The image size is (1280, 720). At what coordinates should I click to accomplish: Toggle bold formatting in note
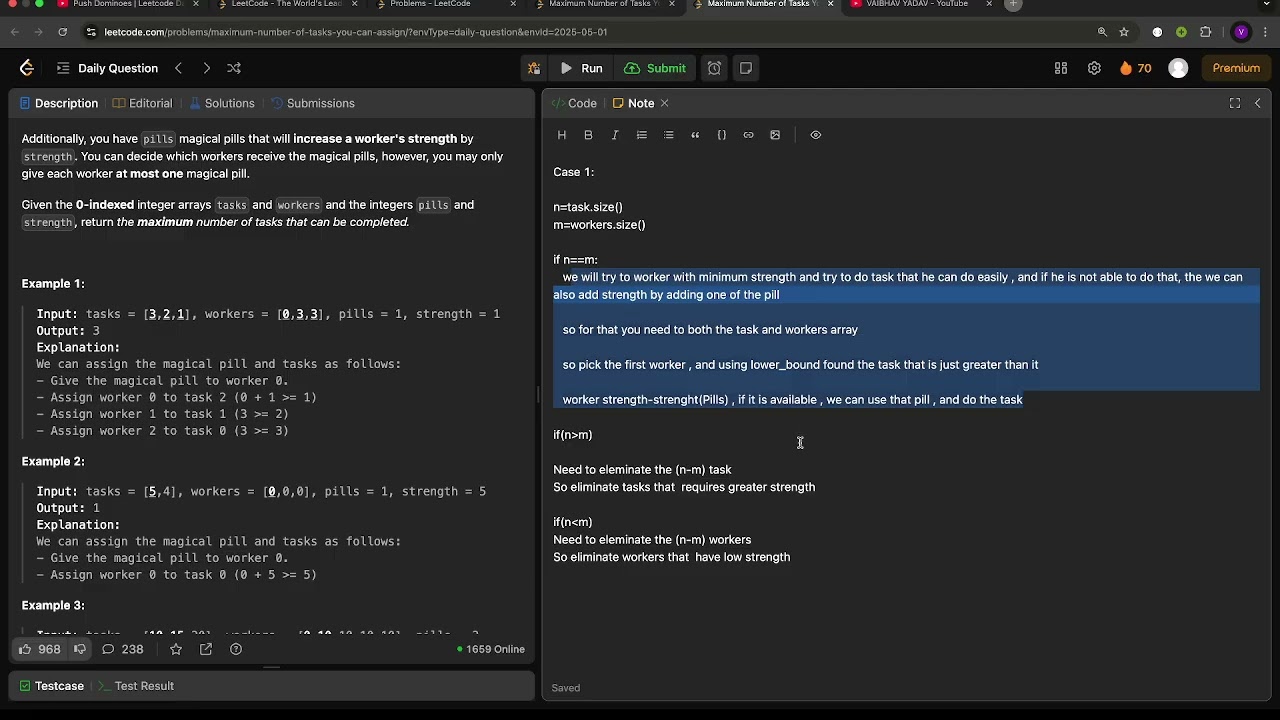pos(588,135)
